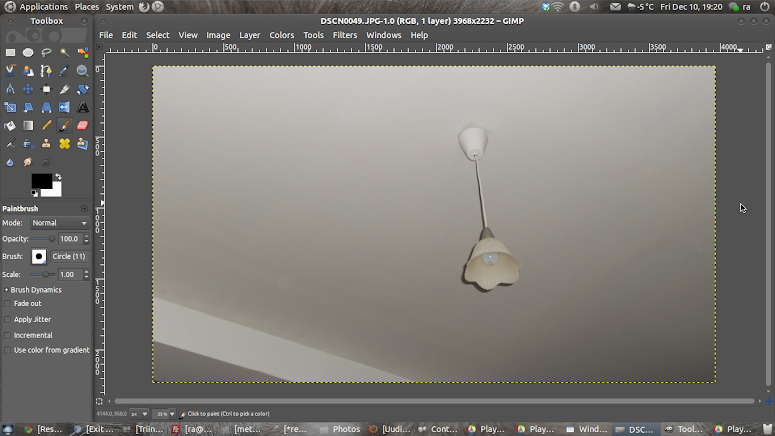Open Photos window from the taskbar
Screen dimensions: 775x436
point(340,429)
